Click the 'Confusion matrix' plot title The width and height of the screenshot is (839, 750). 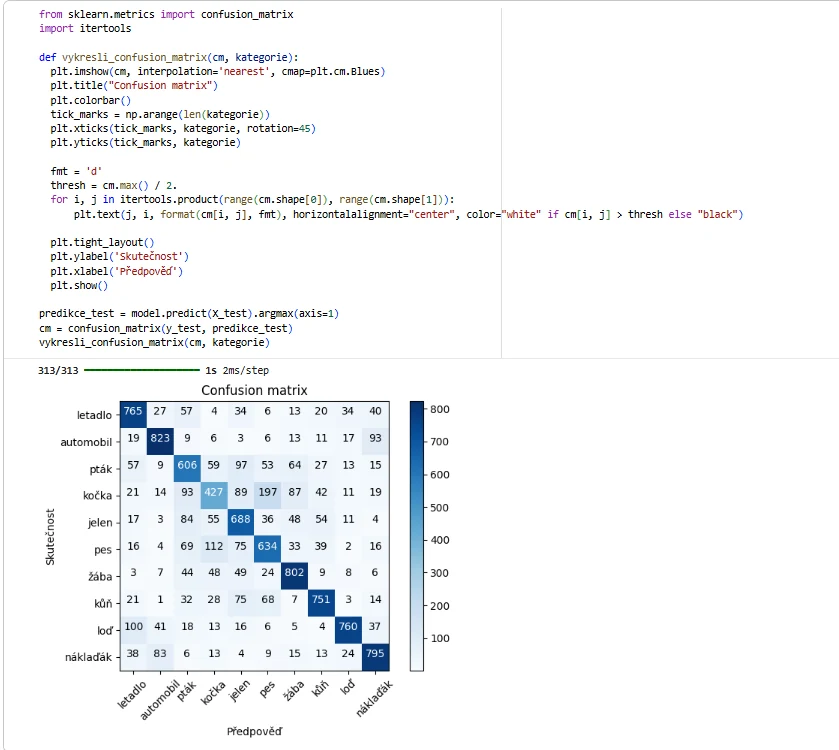pos(254,391)
